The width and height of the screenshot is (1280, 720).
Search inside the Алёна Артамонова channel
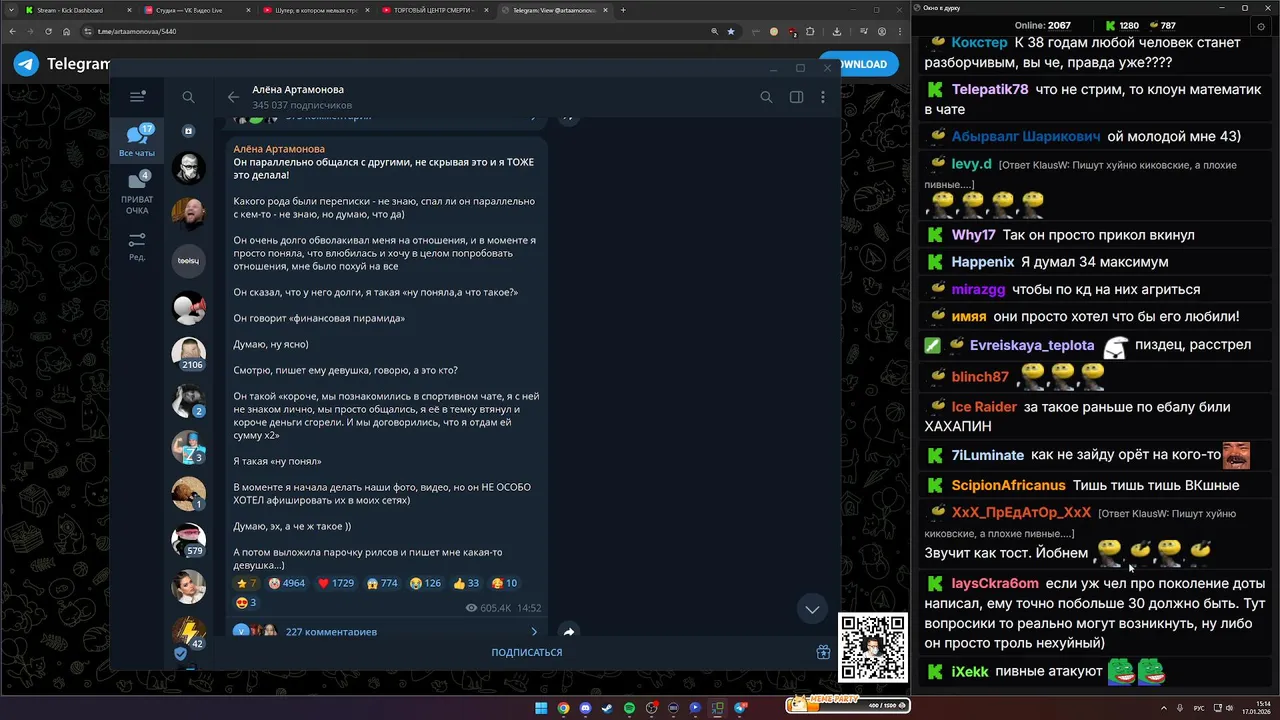point(766,97)
